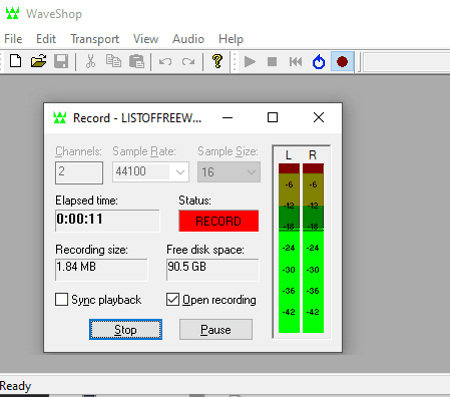Click the right channel R level meter

tap(313, 248)
